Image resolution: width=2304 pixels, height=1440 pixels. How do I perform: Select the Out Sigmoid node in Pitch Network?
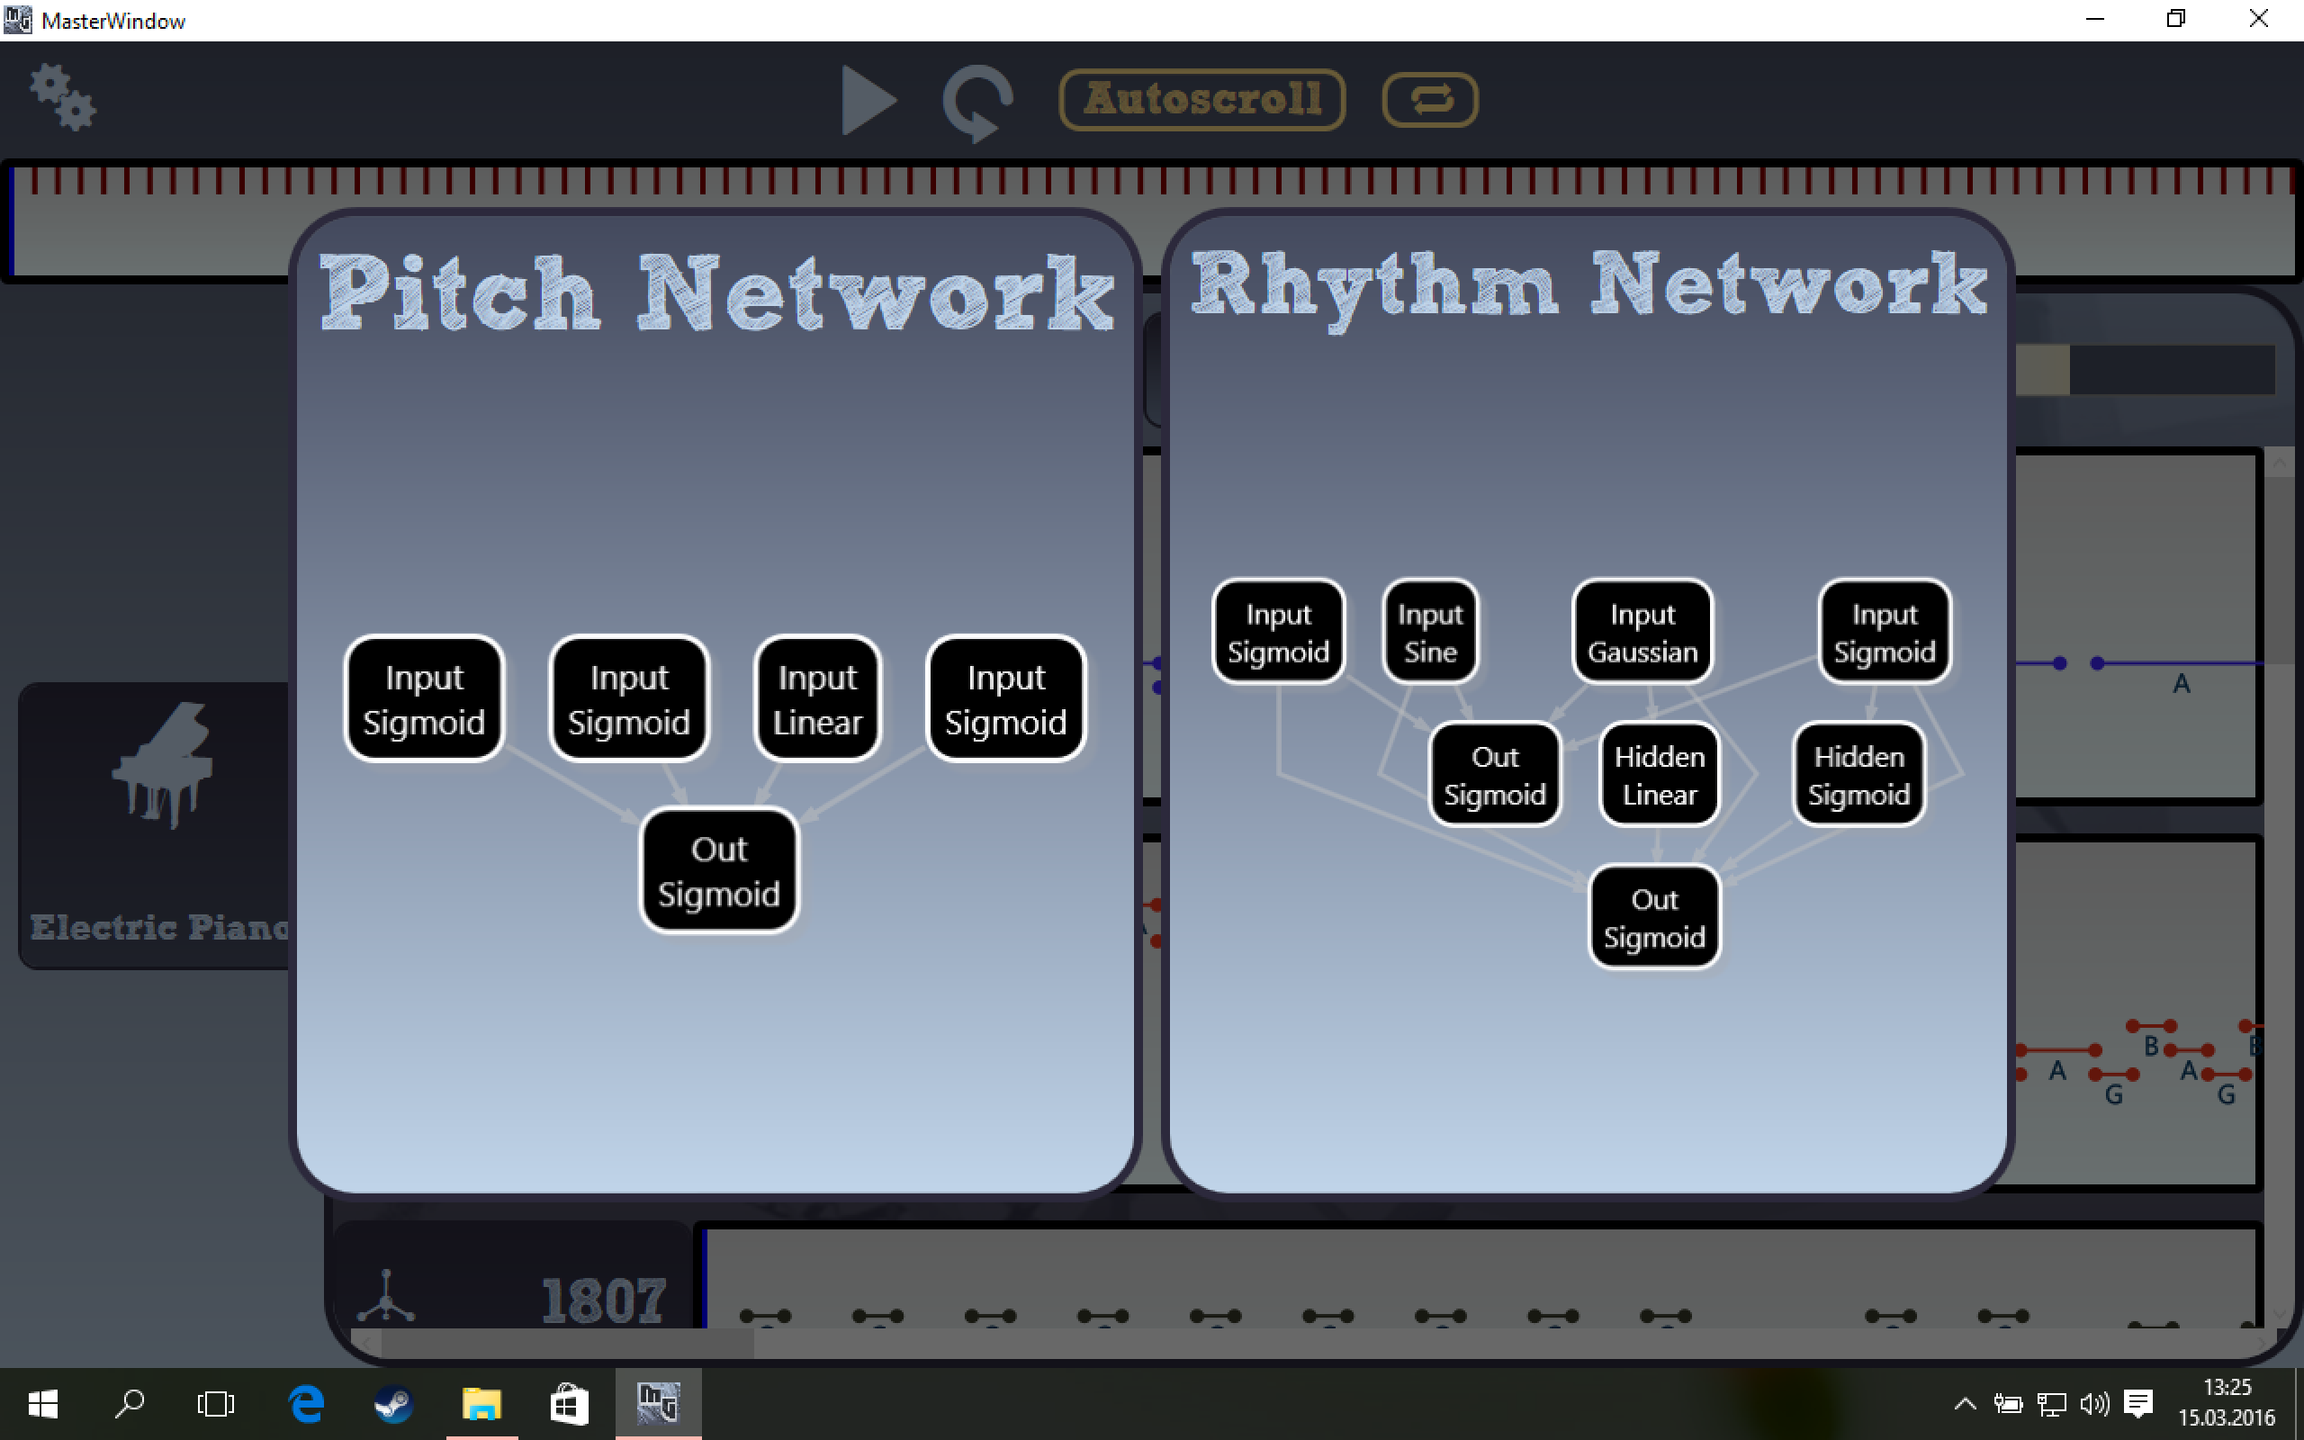[719, 871]
